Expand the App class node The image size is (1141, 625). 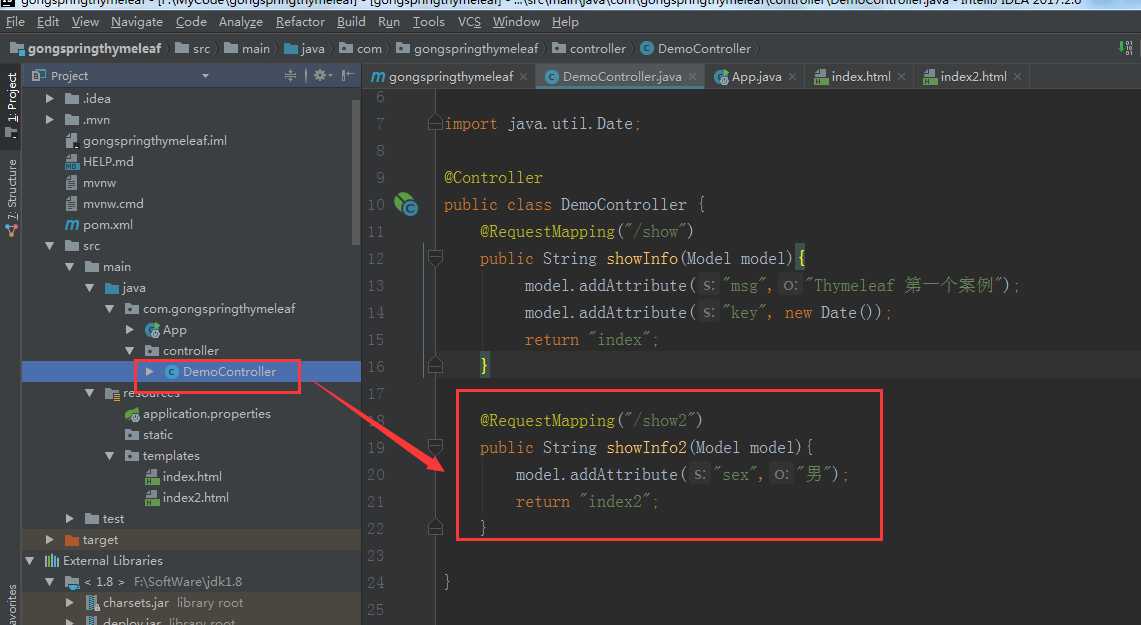click(x=130, y=330)
